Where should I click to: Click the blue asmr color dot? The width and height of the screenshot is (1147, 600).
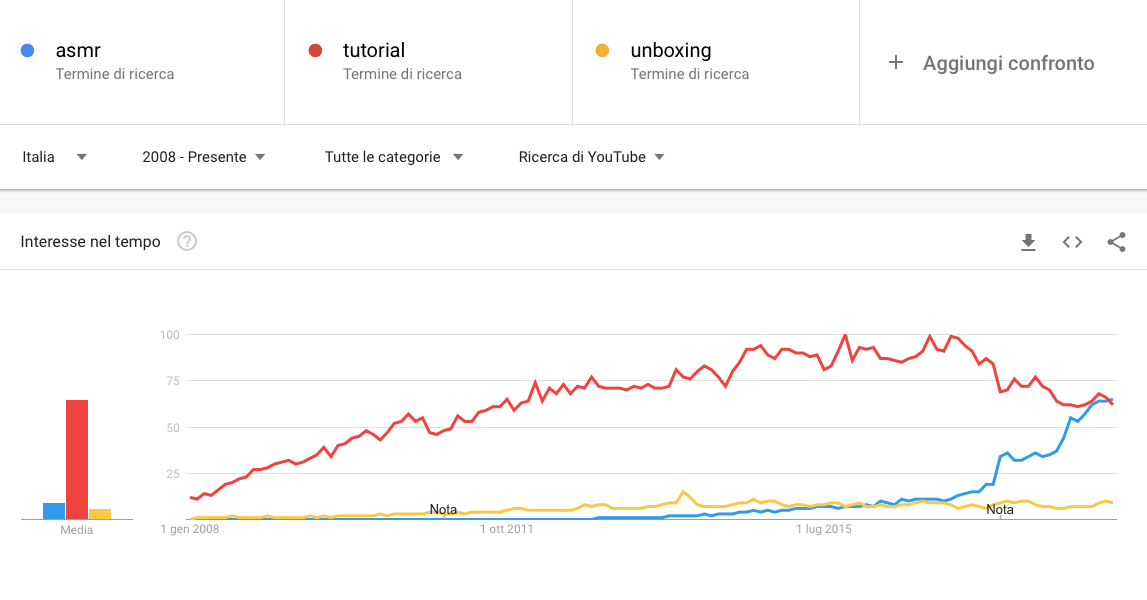[28, 50]
